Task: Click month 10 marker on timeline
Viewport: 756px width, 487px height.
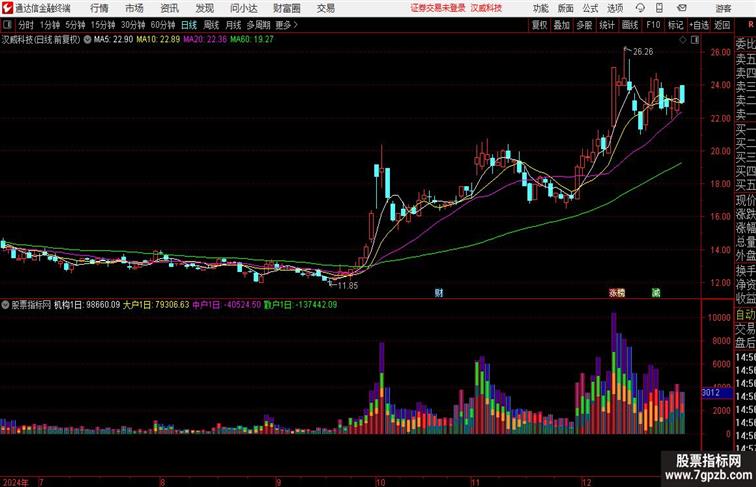Action: coord(380,482)
